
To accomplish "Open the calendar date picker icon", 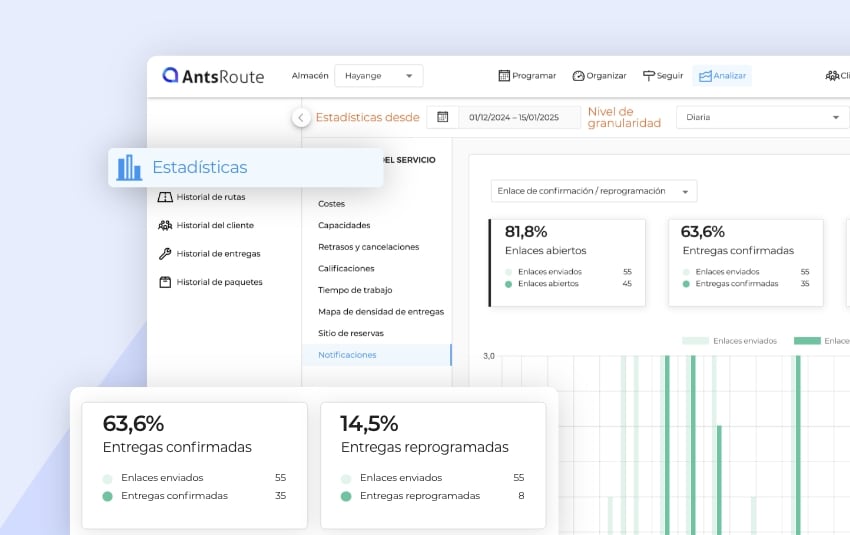I will pyautogui.click(x=442, y=117).
